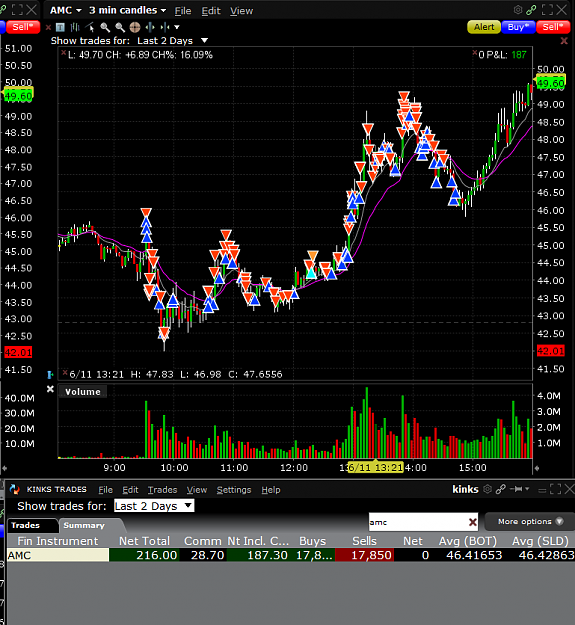This screenshot has height=625, width=575.
Task: Open the Kinks Trades Show trades for combo box
Action: [154, 506]
